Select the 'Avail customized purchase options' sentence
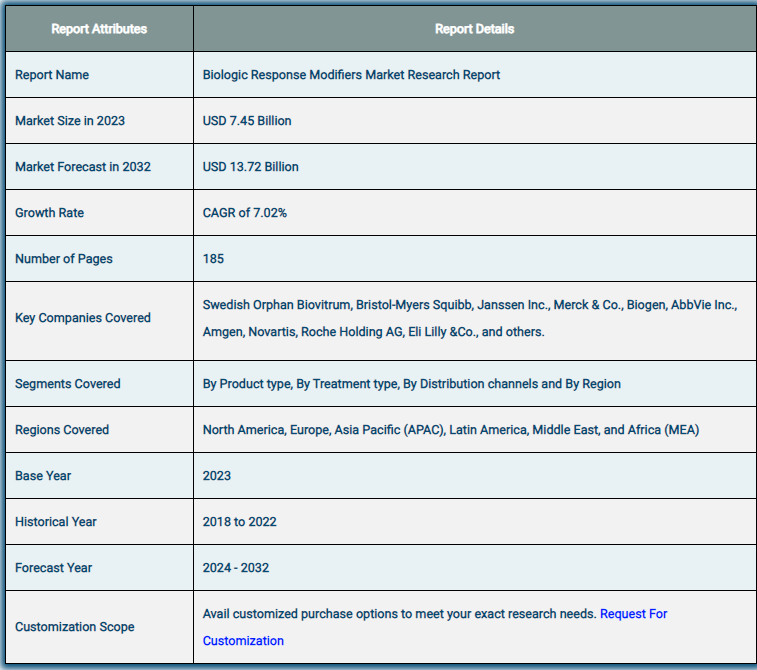This screenshot has width=757, height=670. [x=399, y=614]
